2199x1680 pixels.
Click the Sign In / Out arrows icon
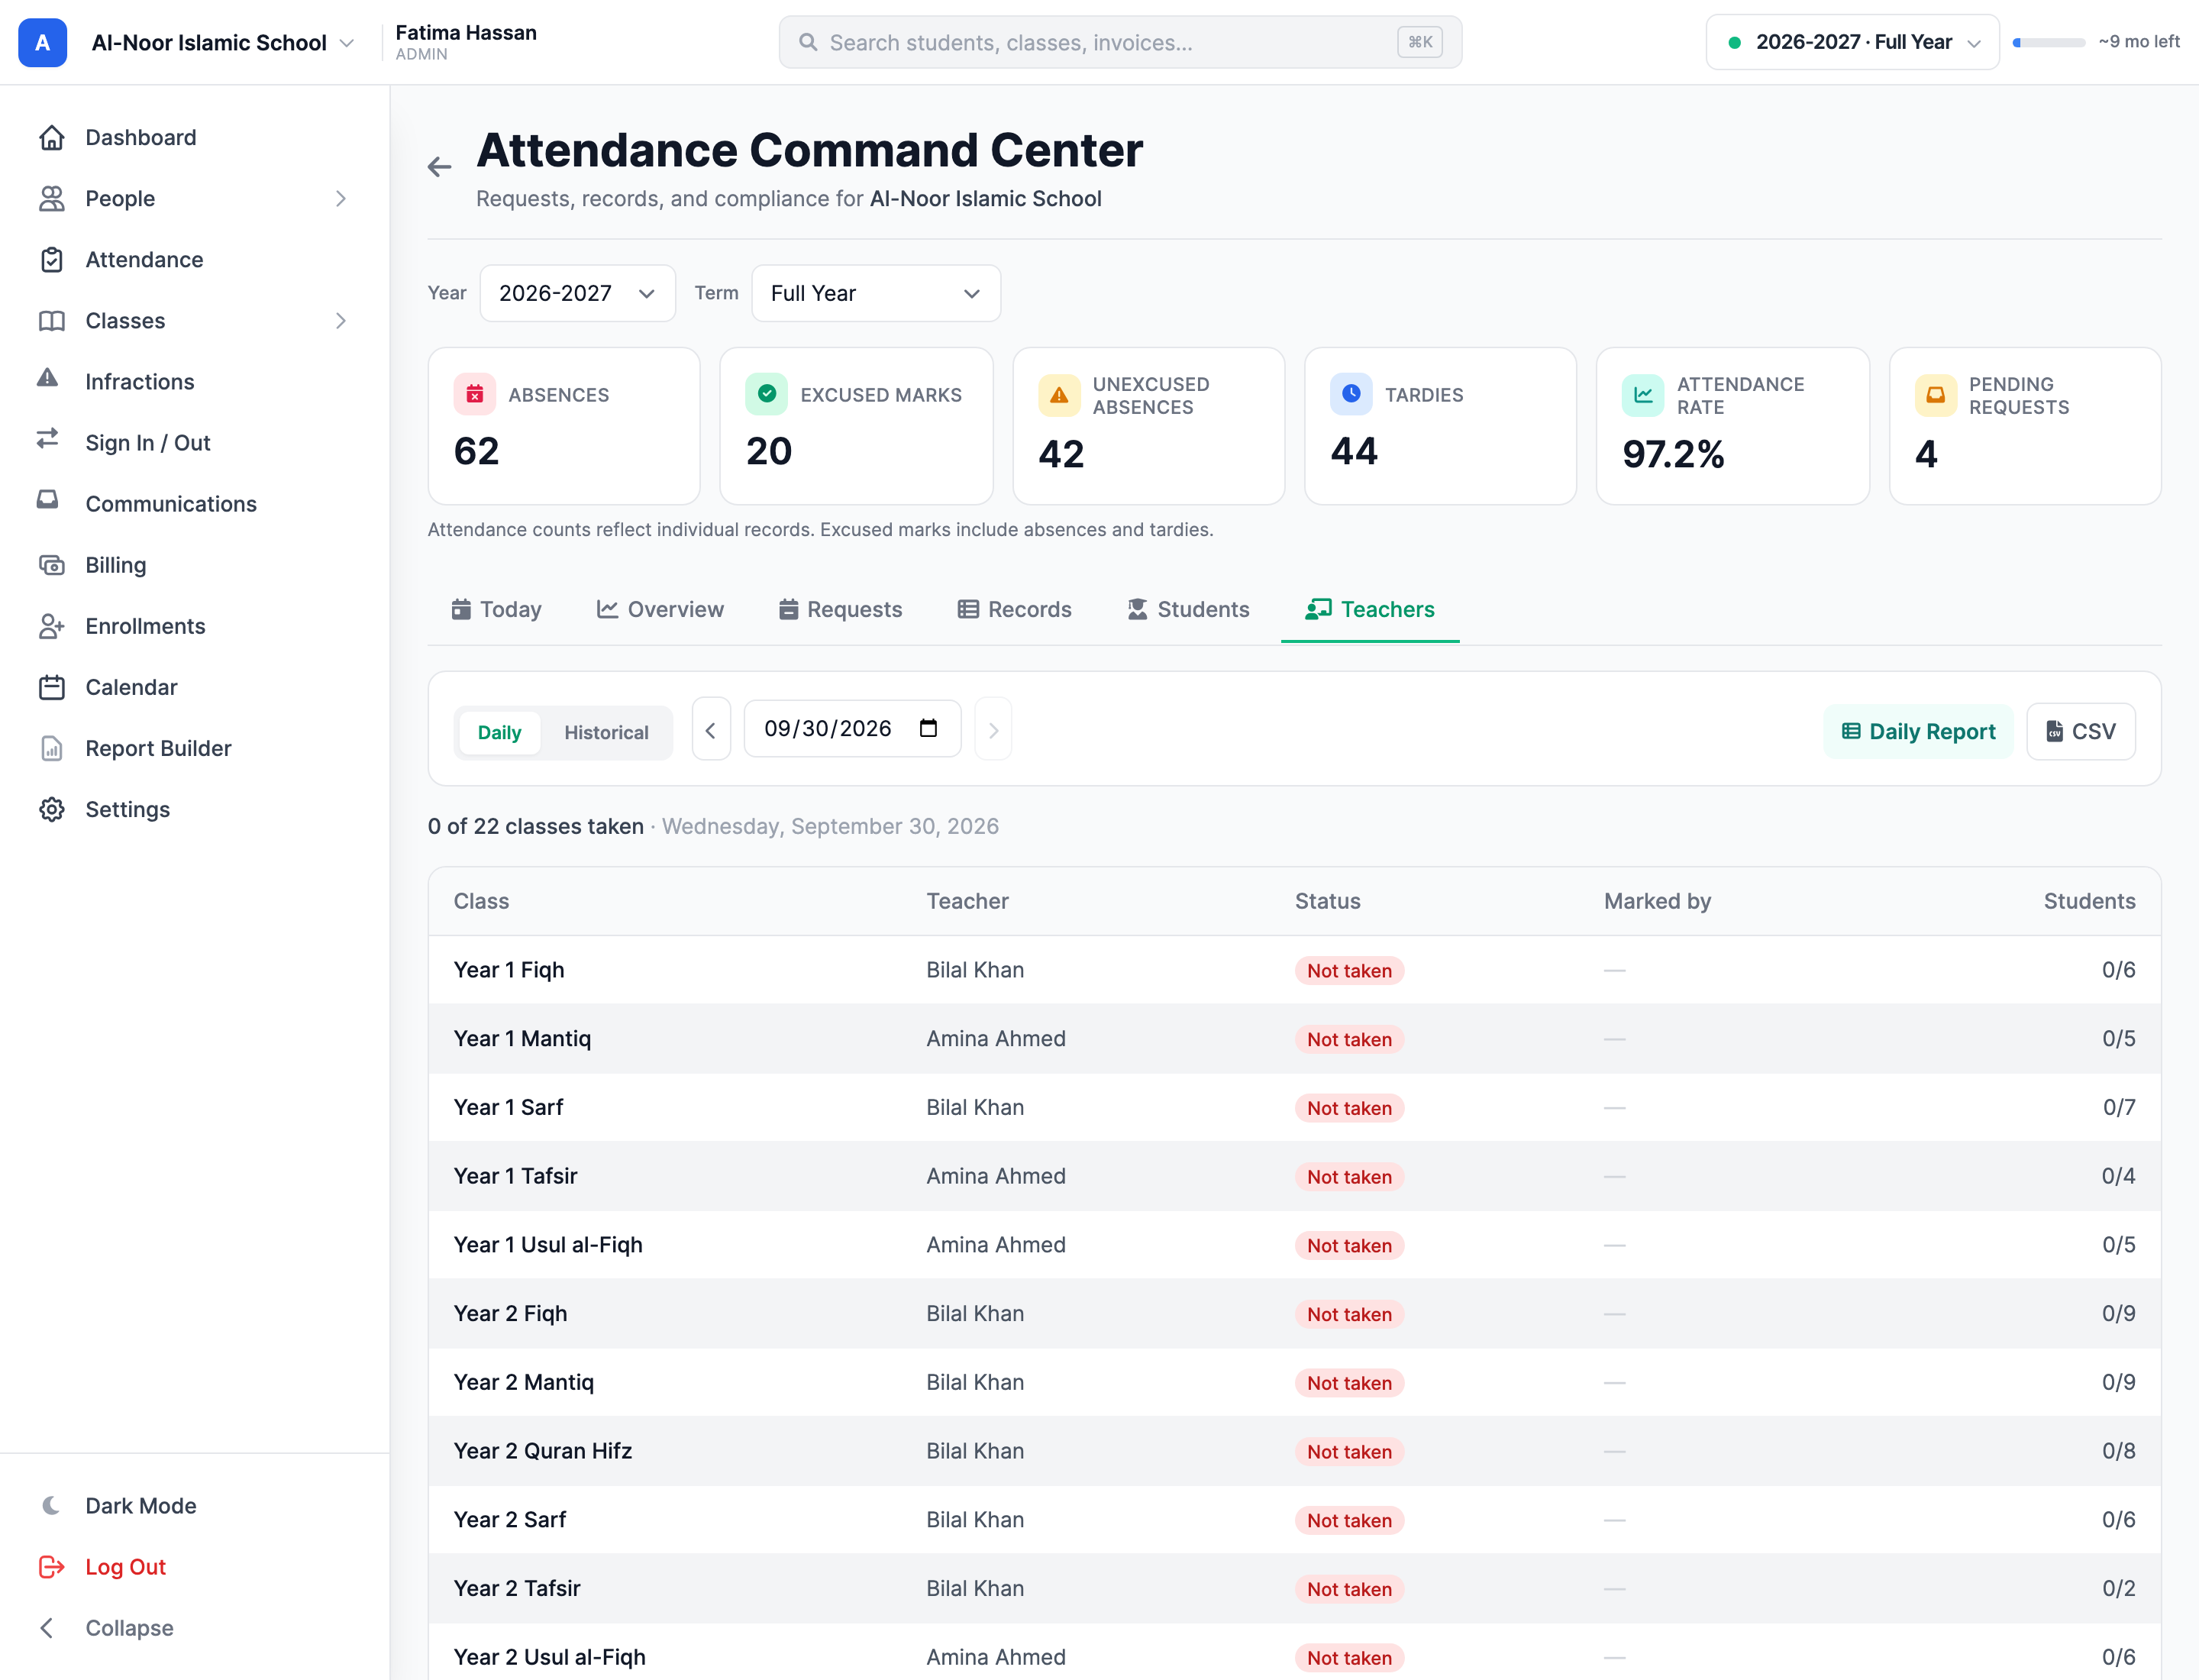coord(48,439)
